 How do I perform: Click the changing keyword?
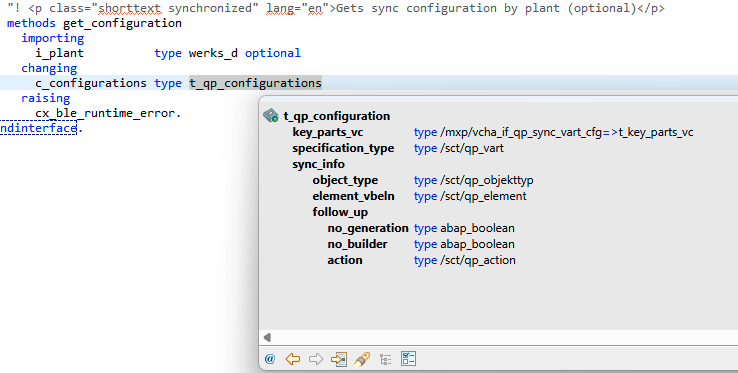click(49, 68)
